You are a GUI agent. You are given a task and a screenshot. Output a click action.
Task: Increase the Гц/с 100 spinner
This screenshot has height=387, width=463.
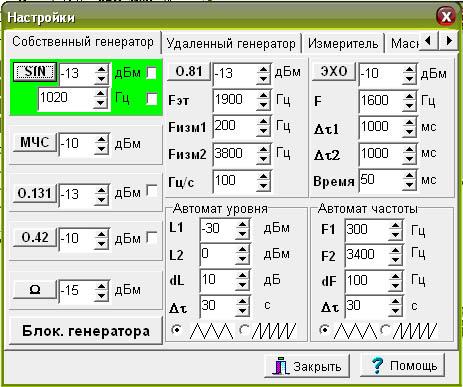[263, 176]
